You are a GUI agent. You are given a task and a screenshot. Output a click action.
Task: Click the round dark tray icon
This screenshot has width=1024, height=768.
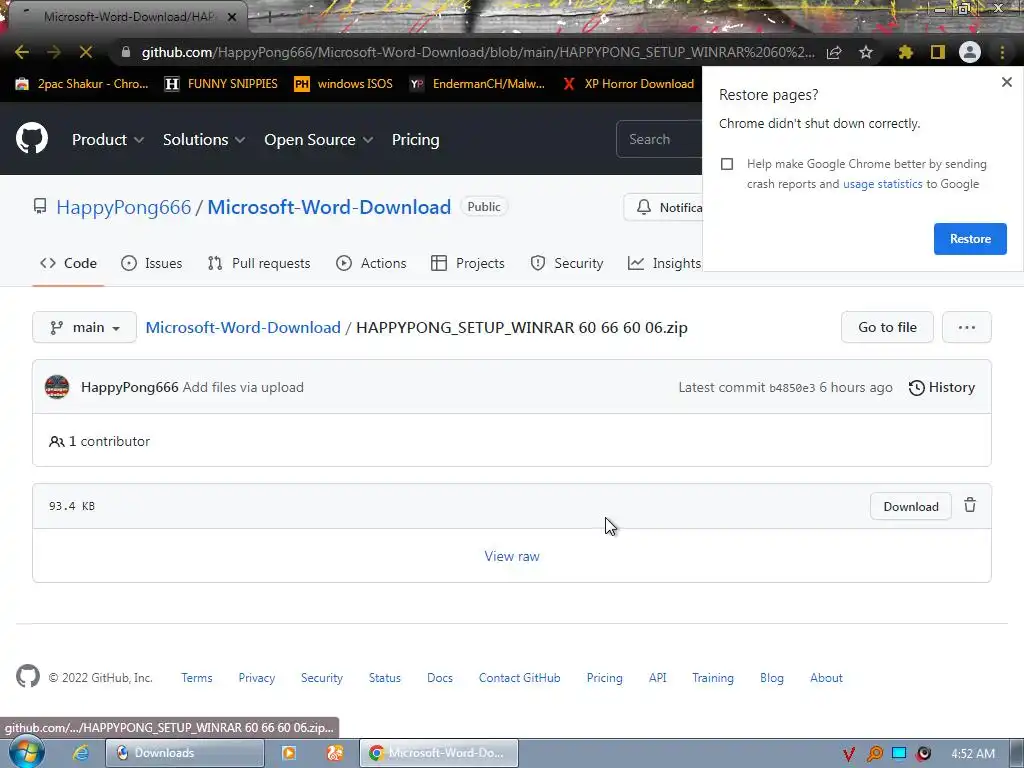pos(923,754)
